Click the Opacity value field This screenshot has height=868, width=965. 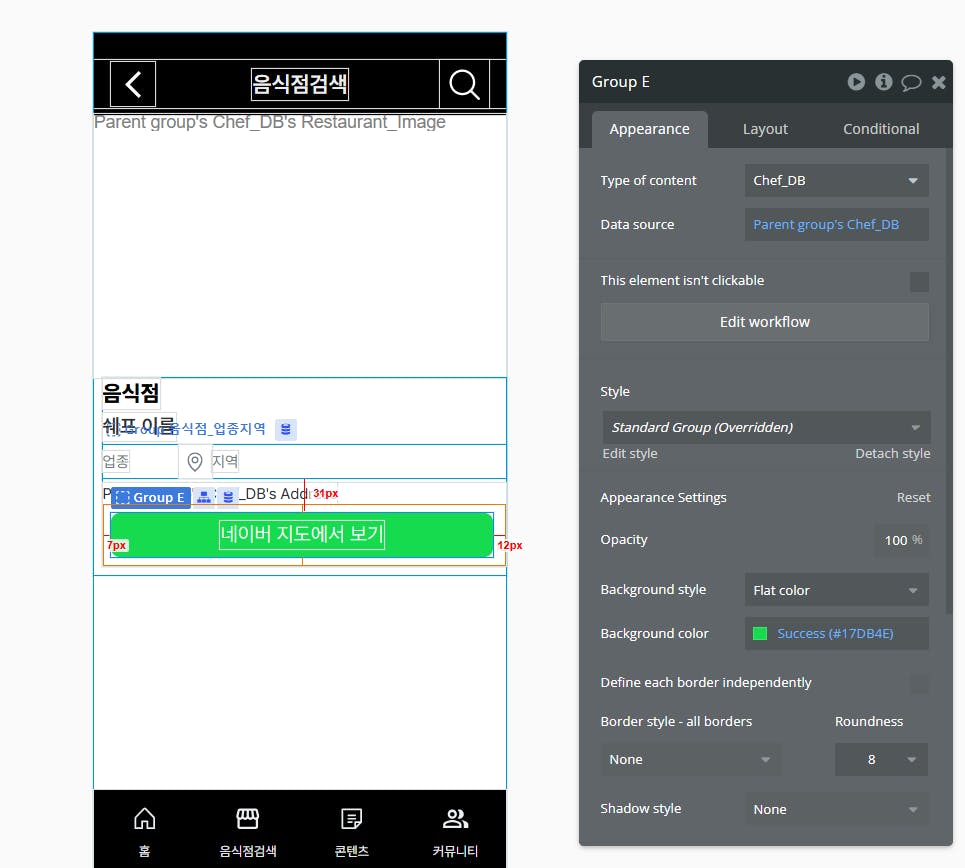(x=902, y=540)
